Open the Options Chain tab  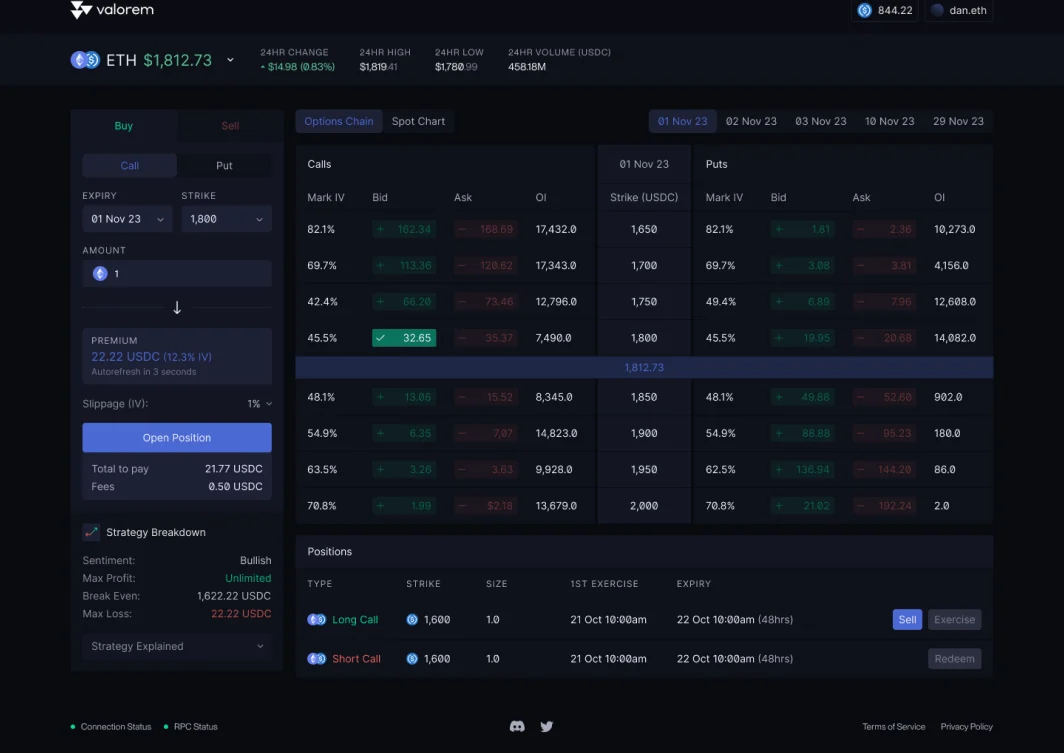click(339, 121)
